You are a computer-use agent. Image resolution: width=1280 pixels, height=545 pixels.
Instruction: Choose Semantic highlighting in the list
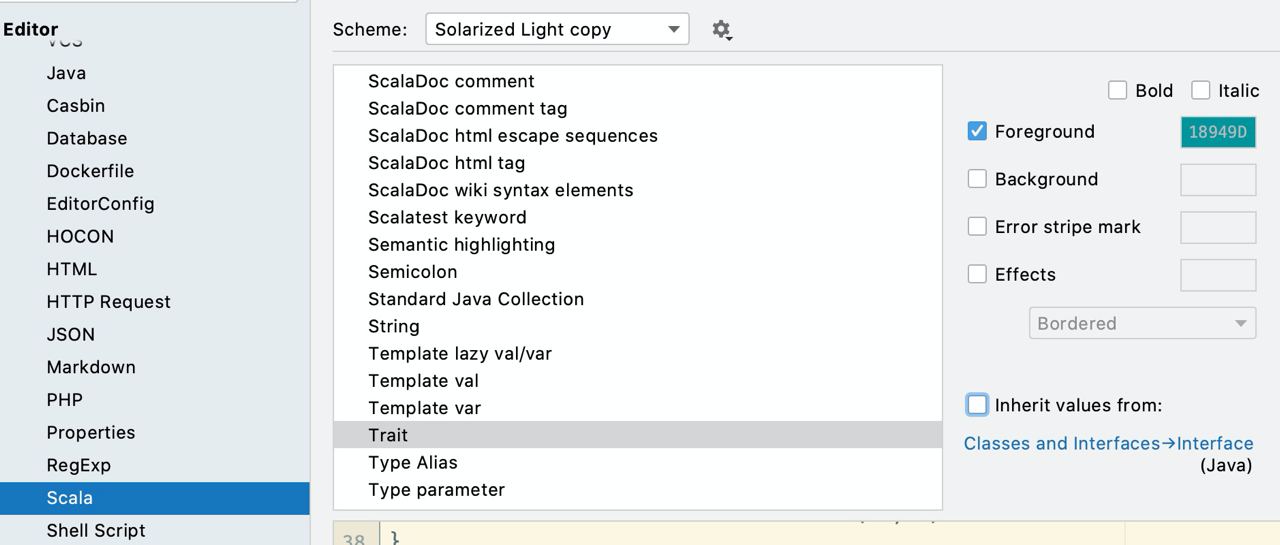click(x=638, y=244)
